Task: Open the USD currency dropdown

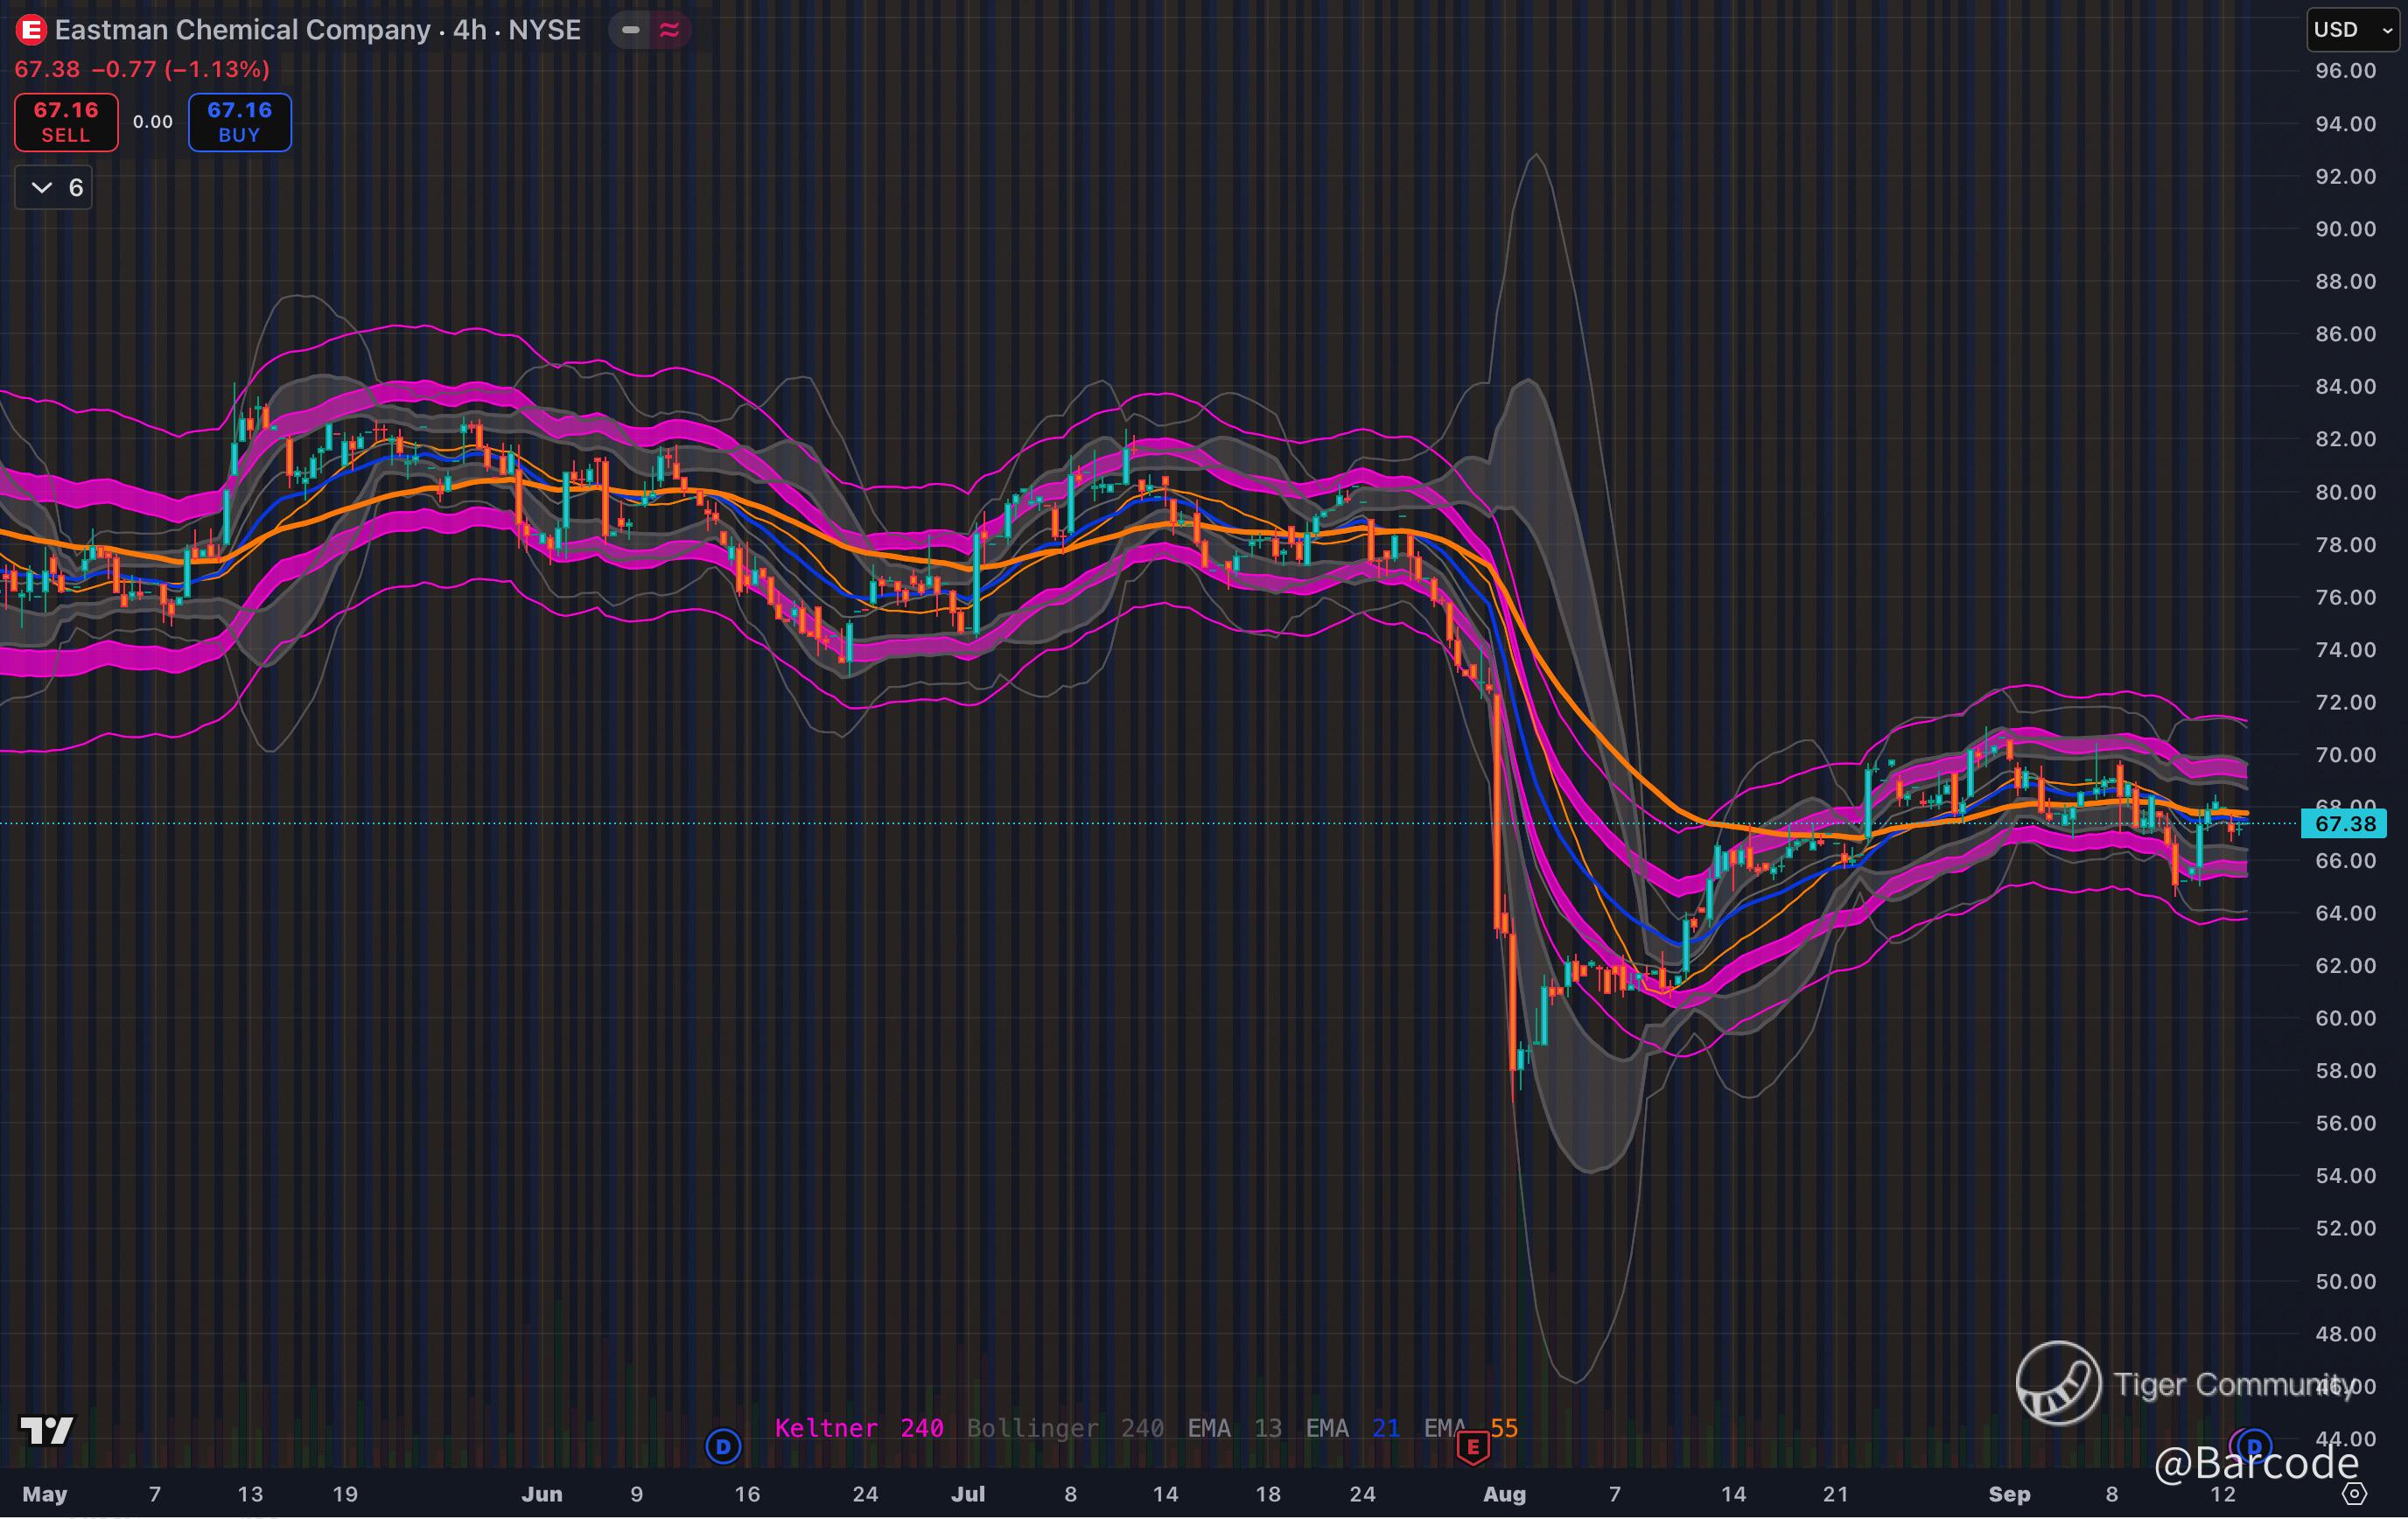Action: (2351, 30)
